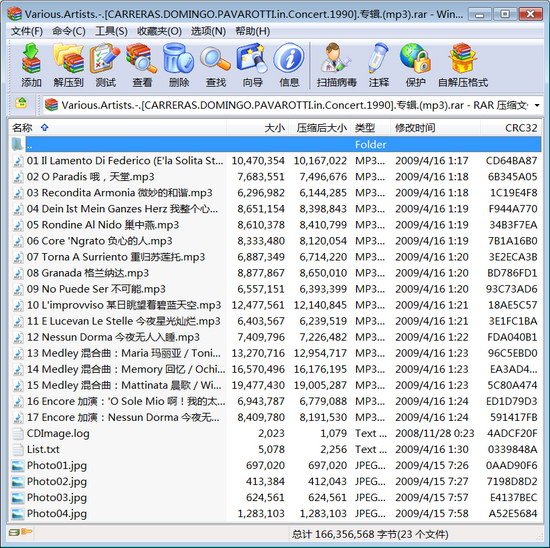The width and height of the screenshot is (550, 548).
Task: Open the 帮助(H) menu
Action: 253,31
